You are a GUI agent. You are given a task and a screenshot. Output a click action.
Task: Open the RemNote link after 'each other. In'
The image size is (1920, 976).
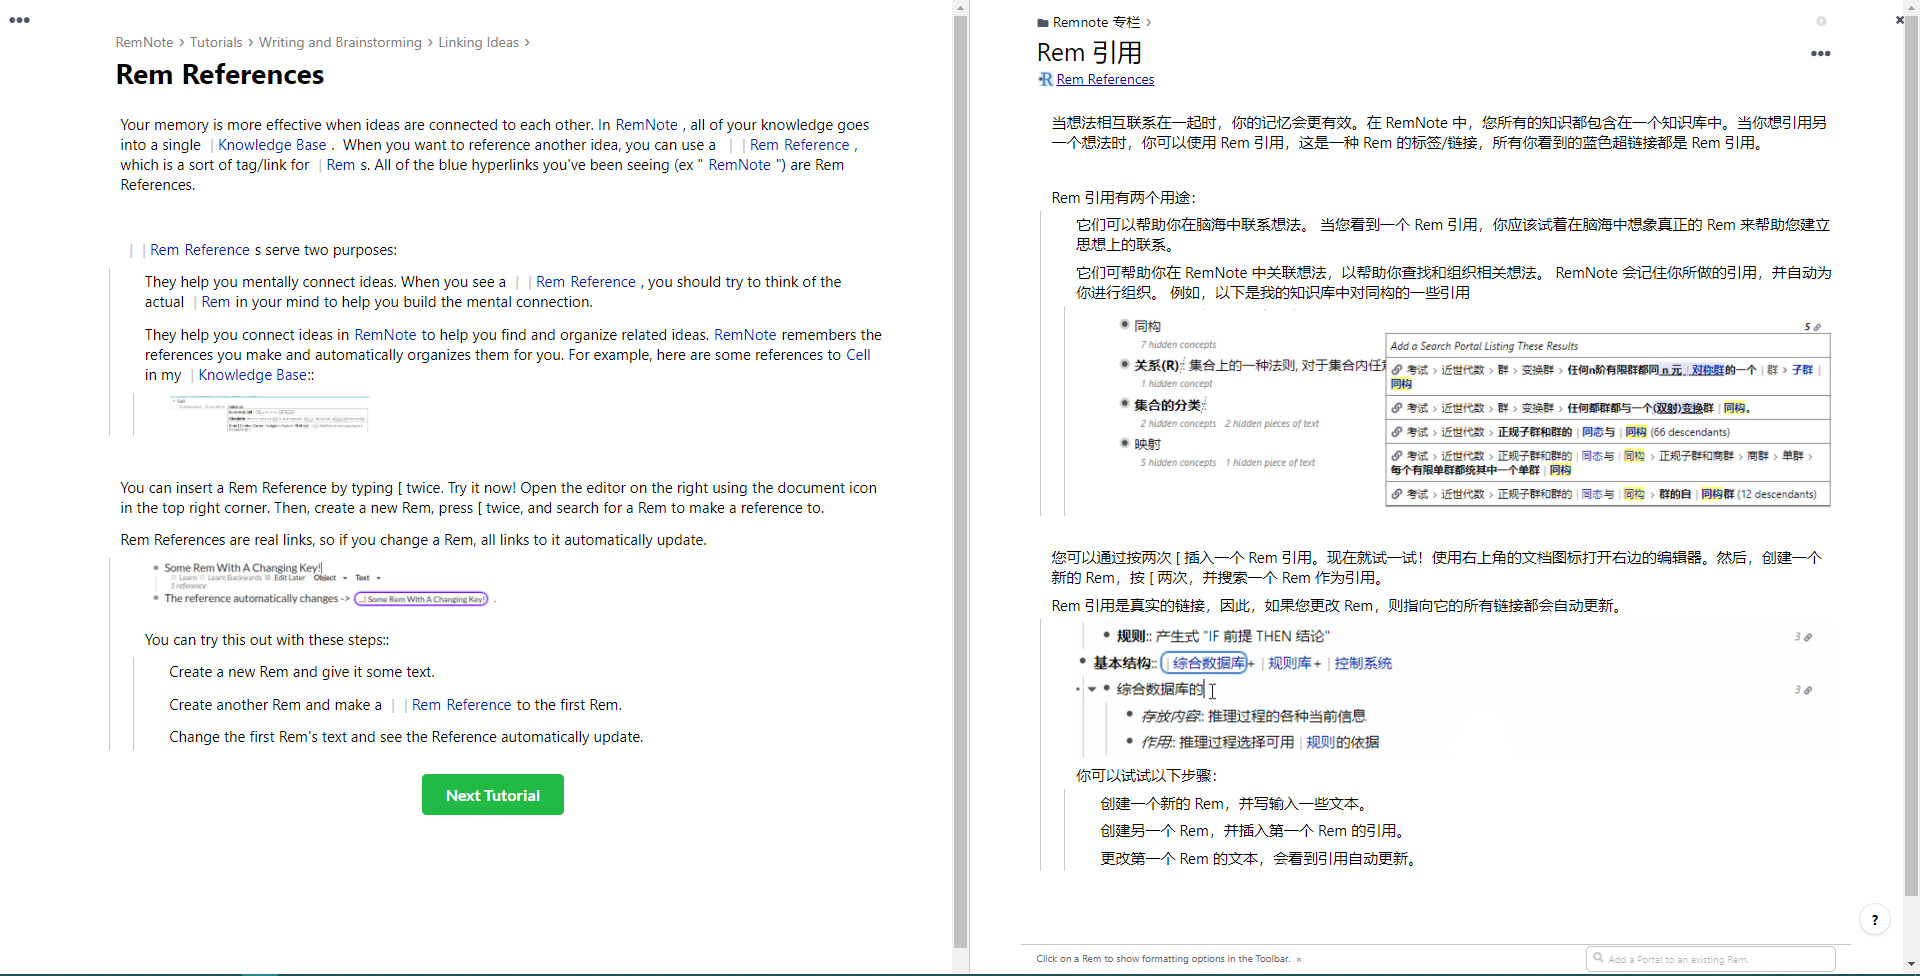point(646,125)
